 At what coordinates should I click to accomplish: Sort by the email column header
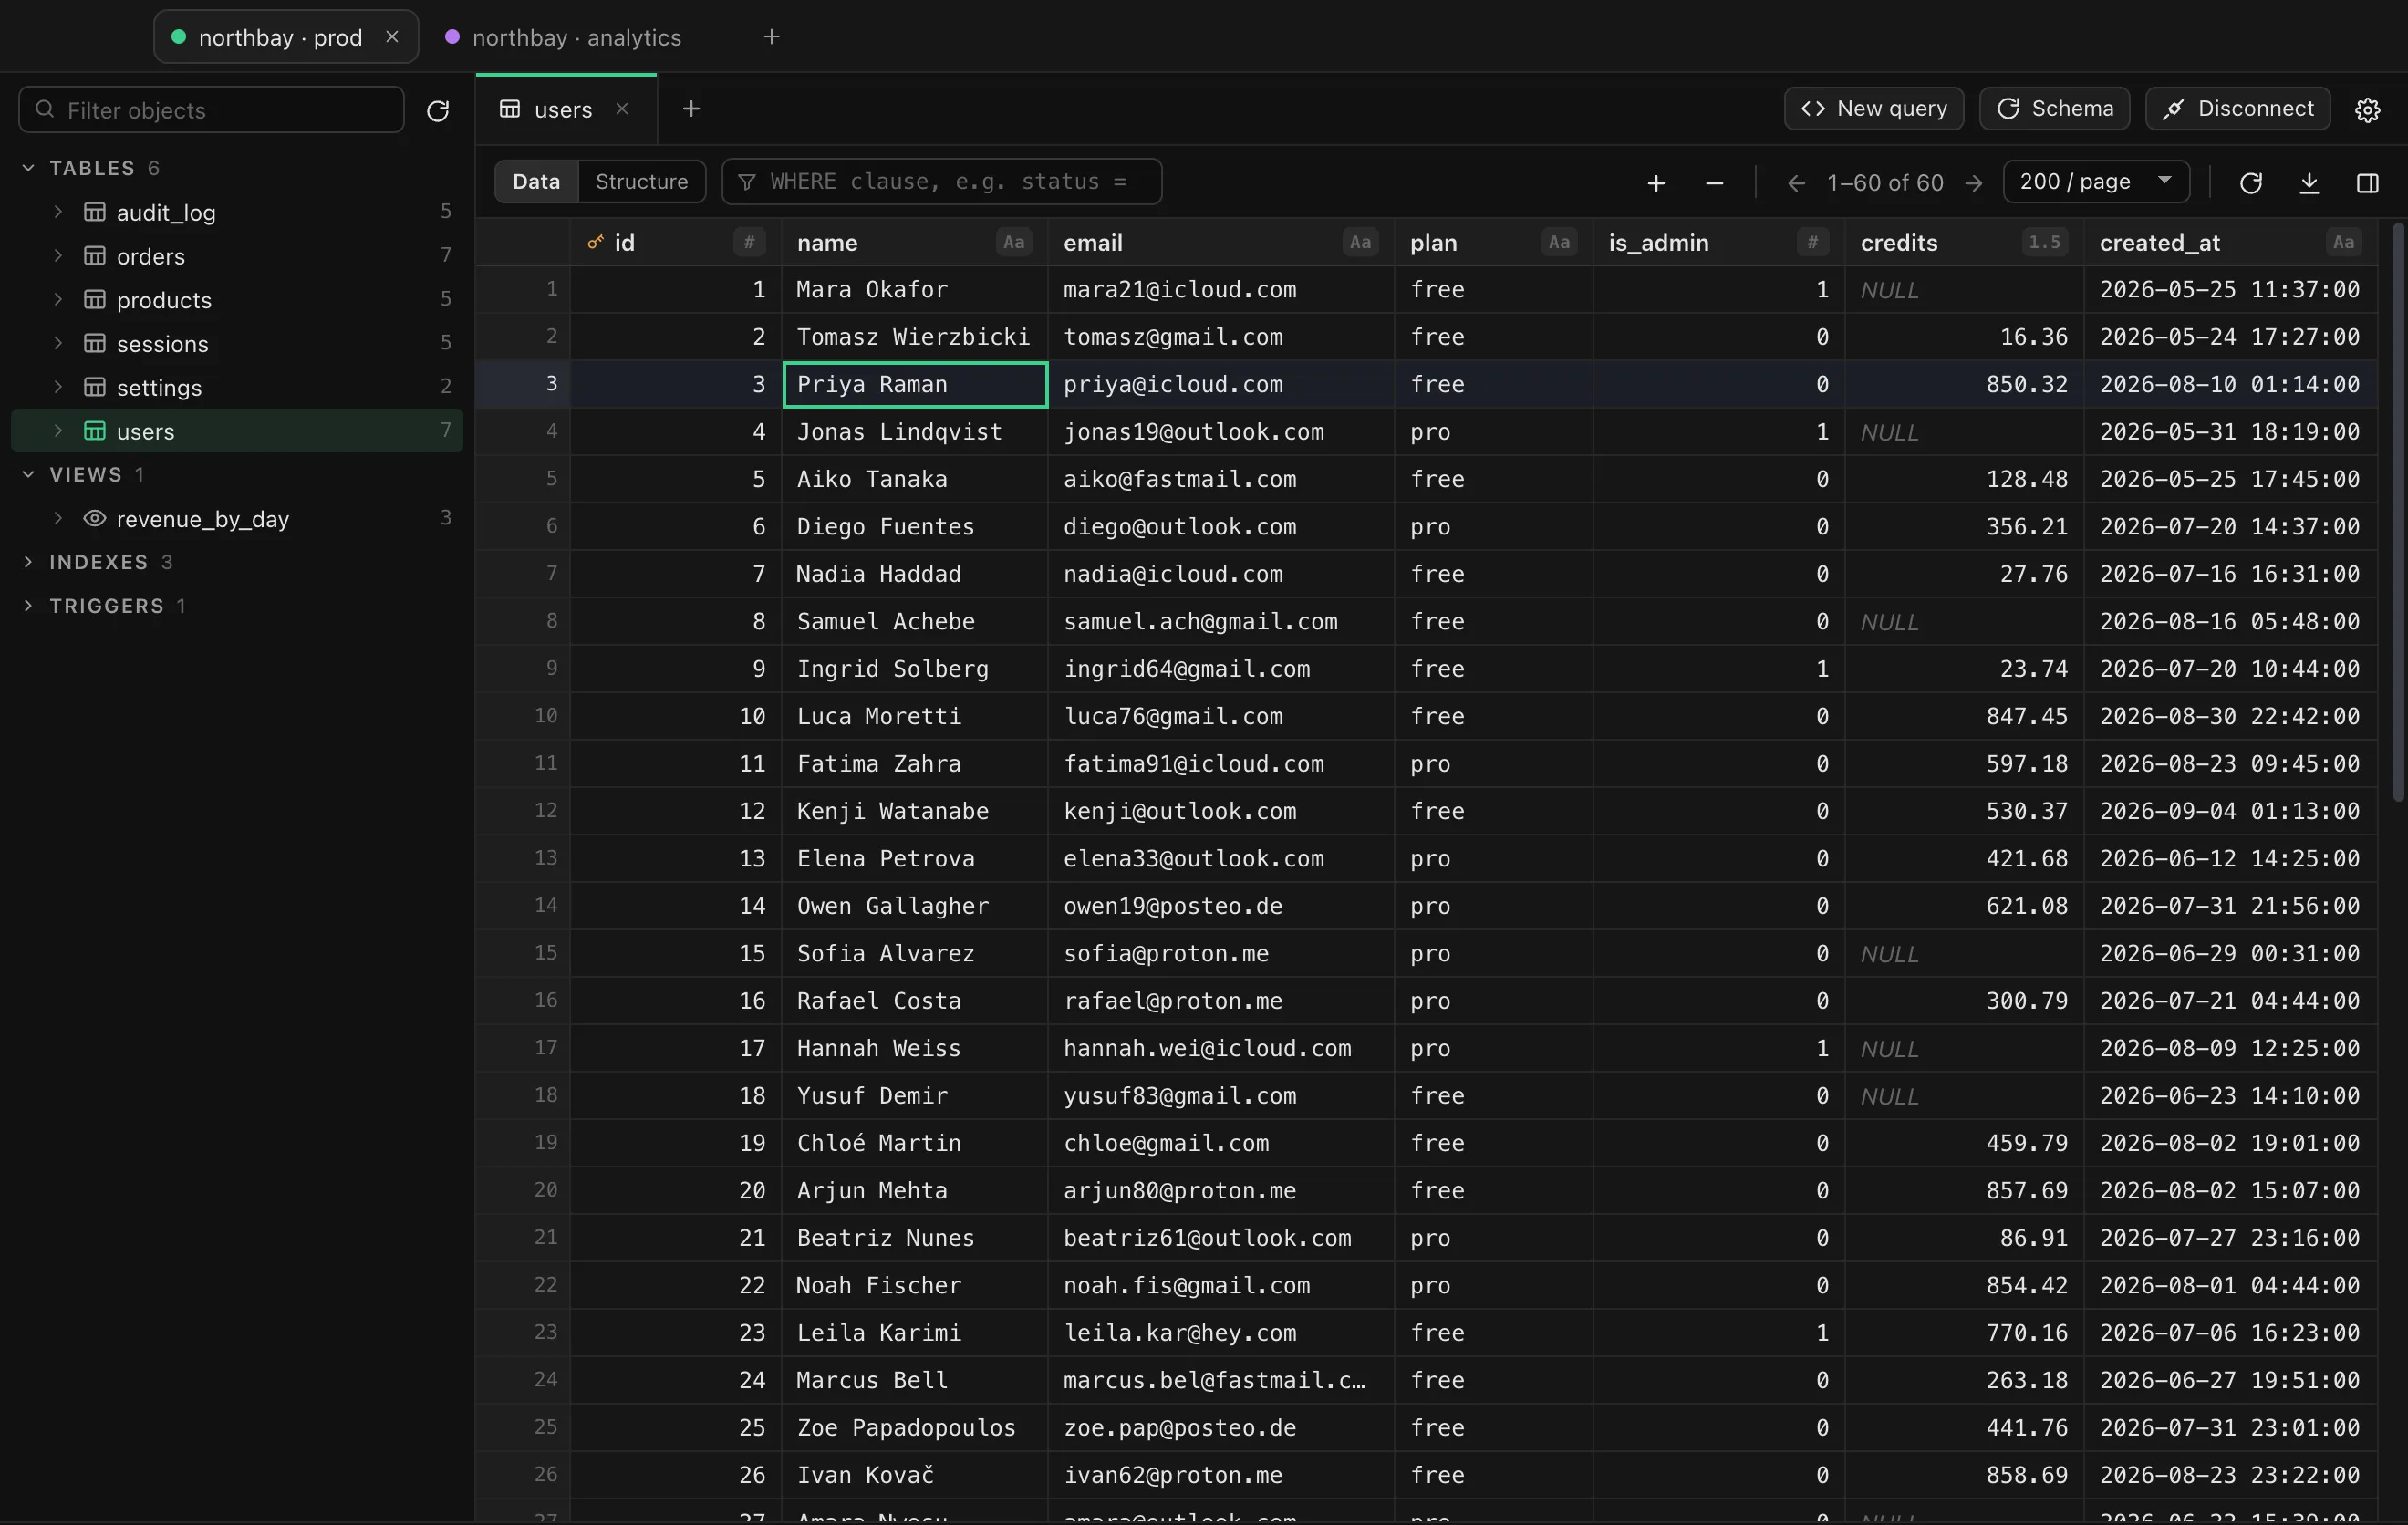1093,243
